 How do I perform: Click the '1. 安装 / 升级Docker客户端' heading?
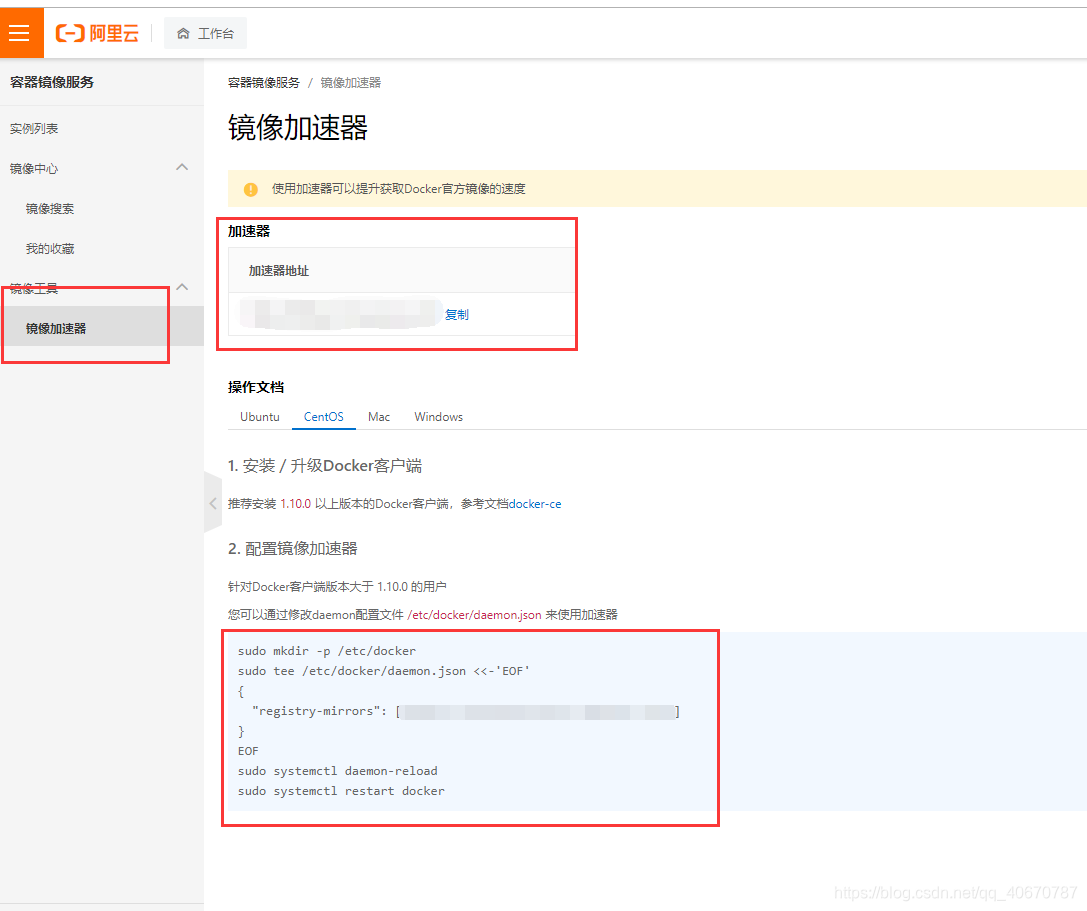click(325, 466)
